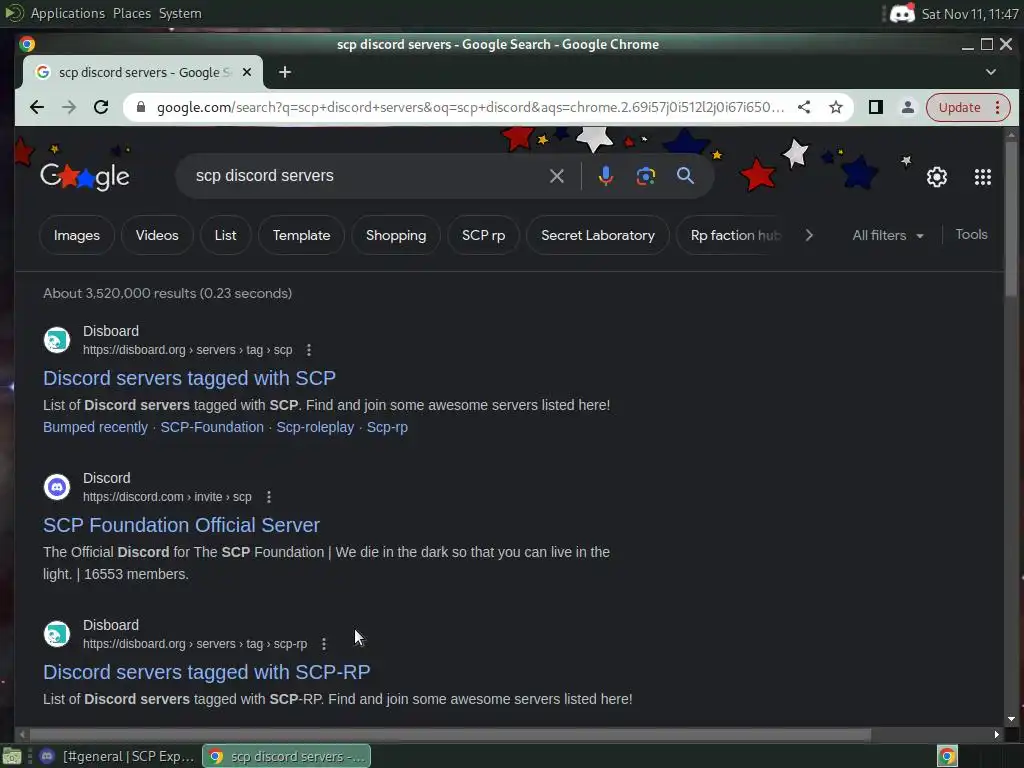The image size is (1024, 768).
Task: Clear the search box with the X
Action: click(556, 176)
